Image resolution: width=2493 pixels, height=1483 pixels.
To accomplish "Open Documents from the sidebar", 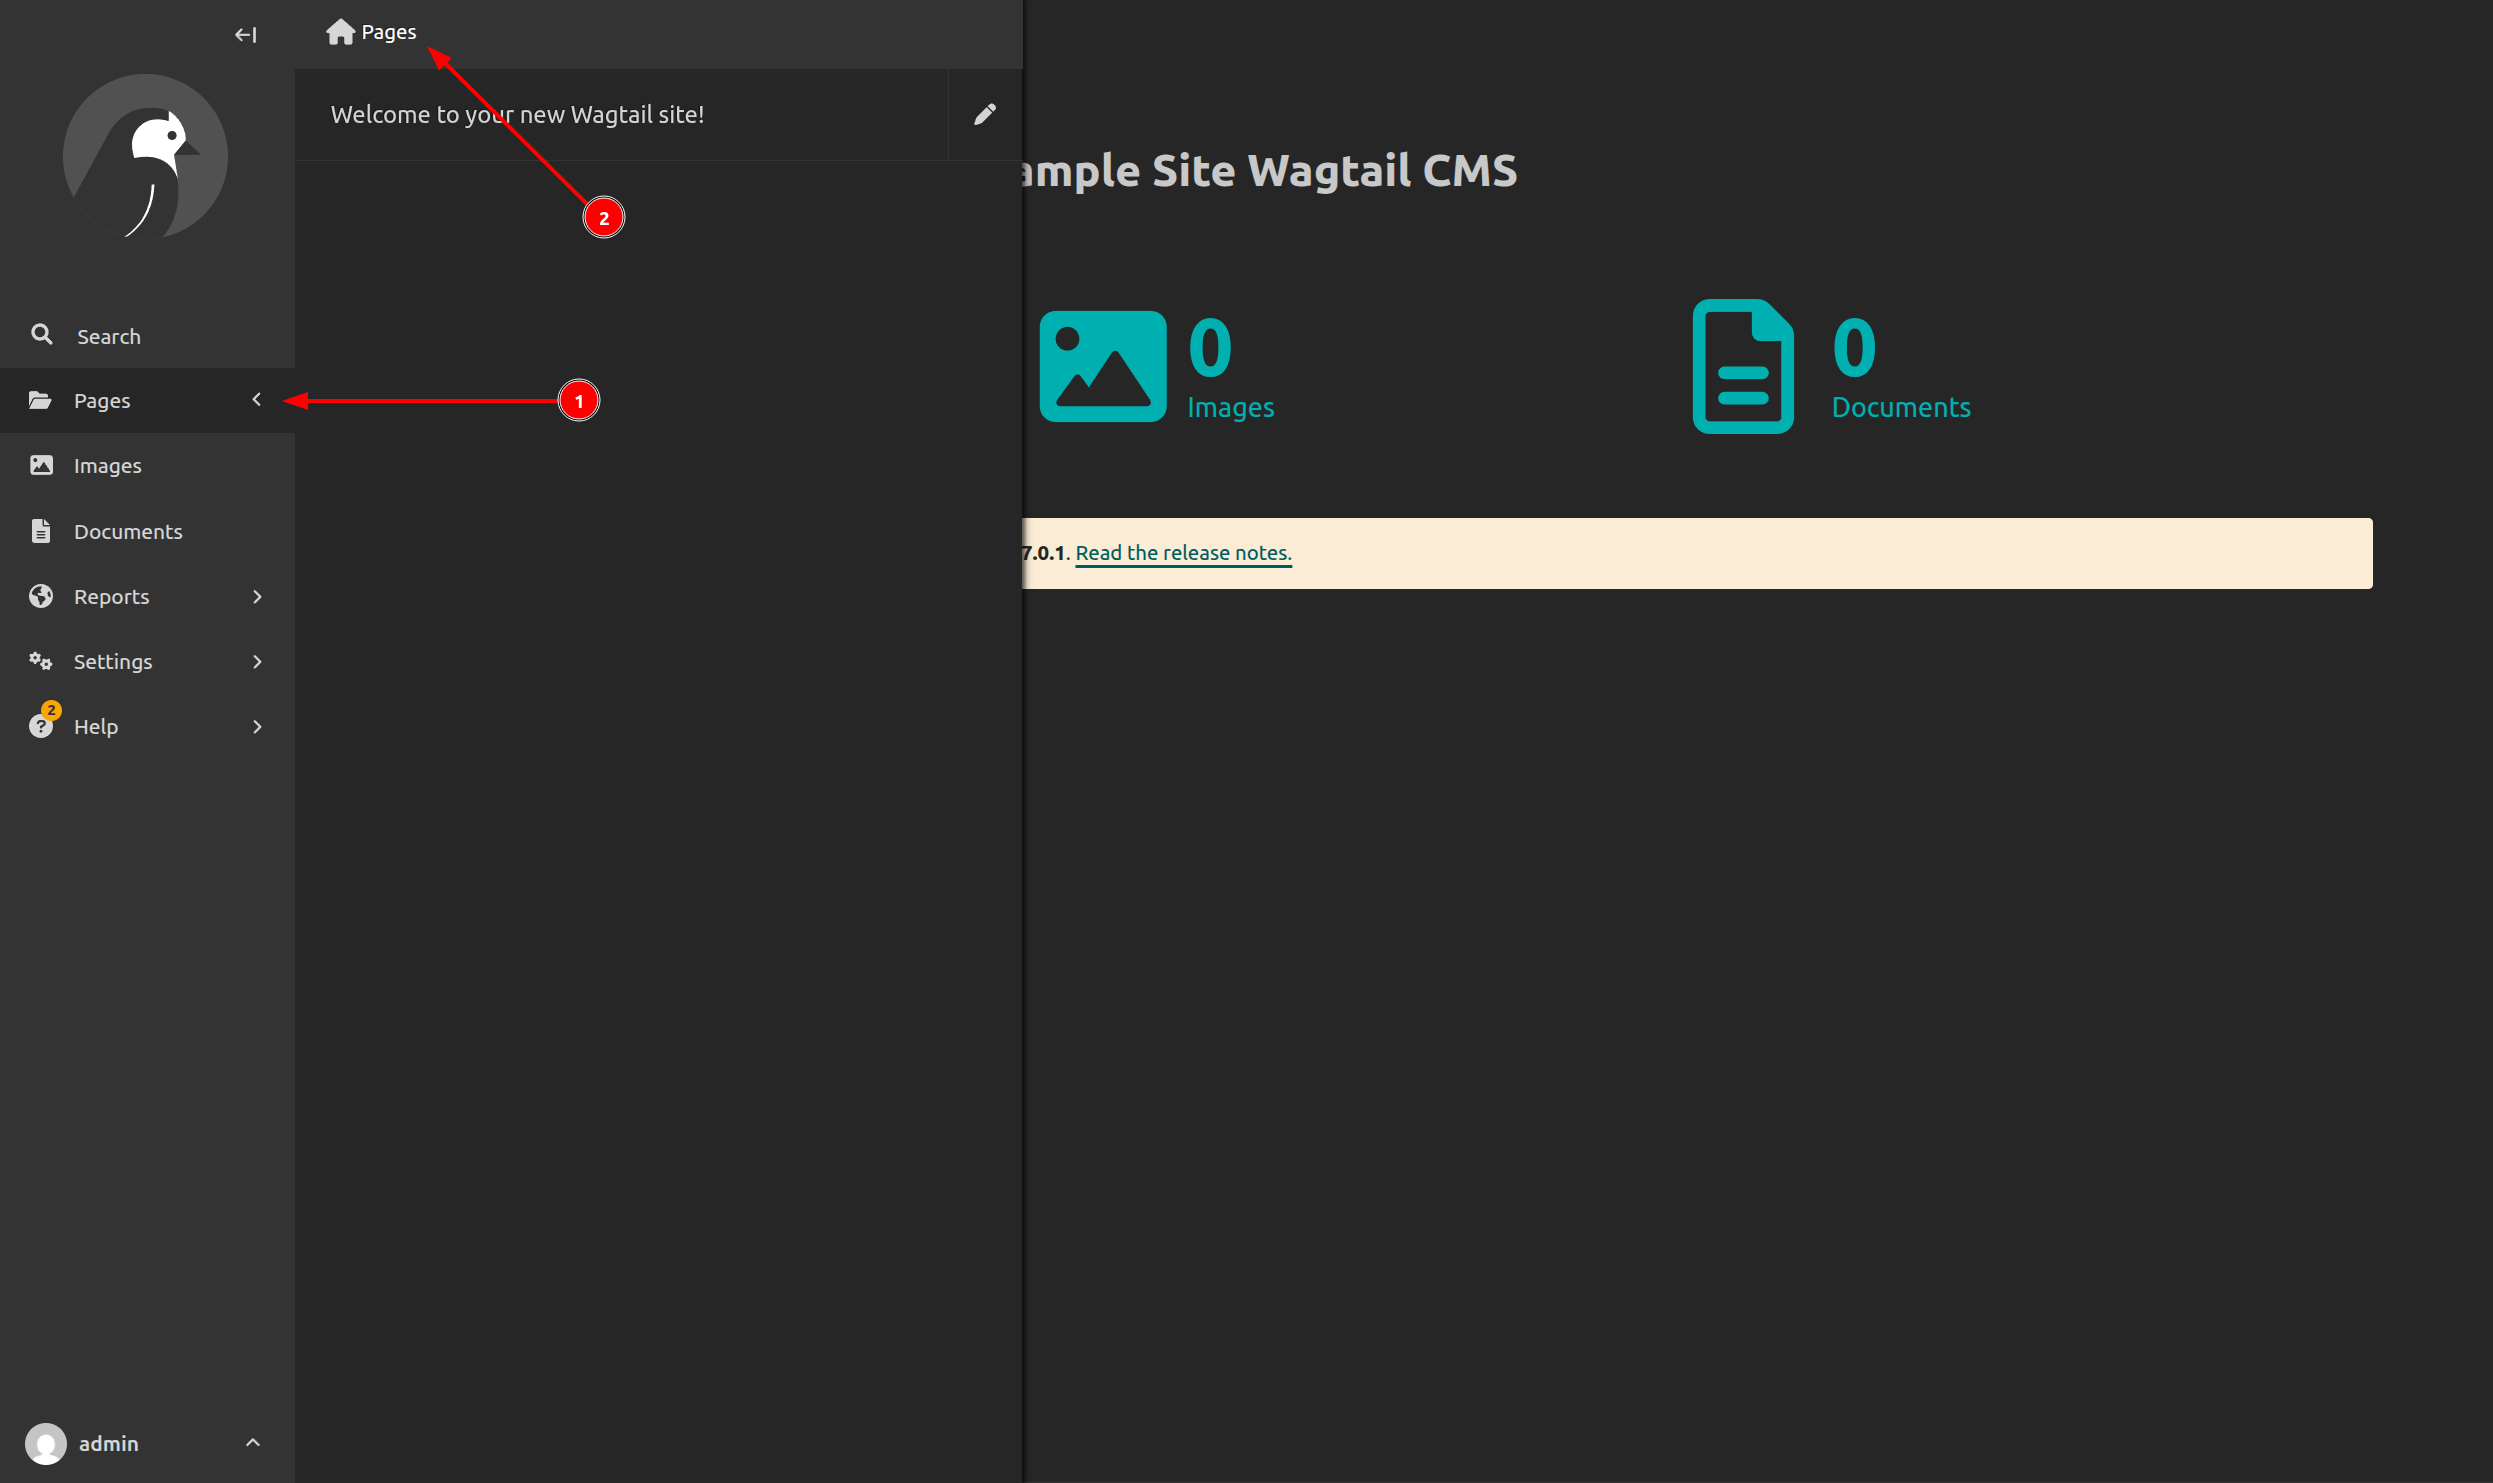I will [147, 531].
